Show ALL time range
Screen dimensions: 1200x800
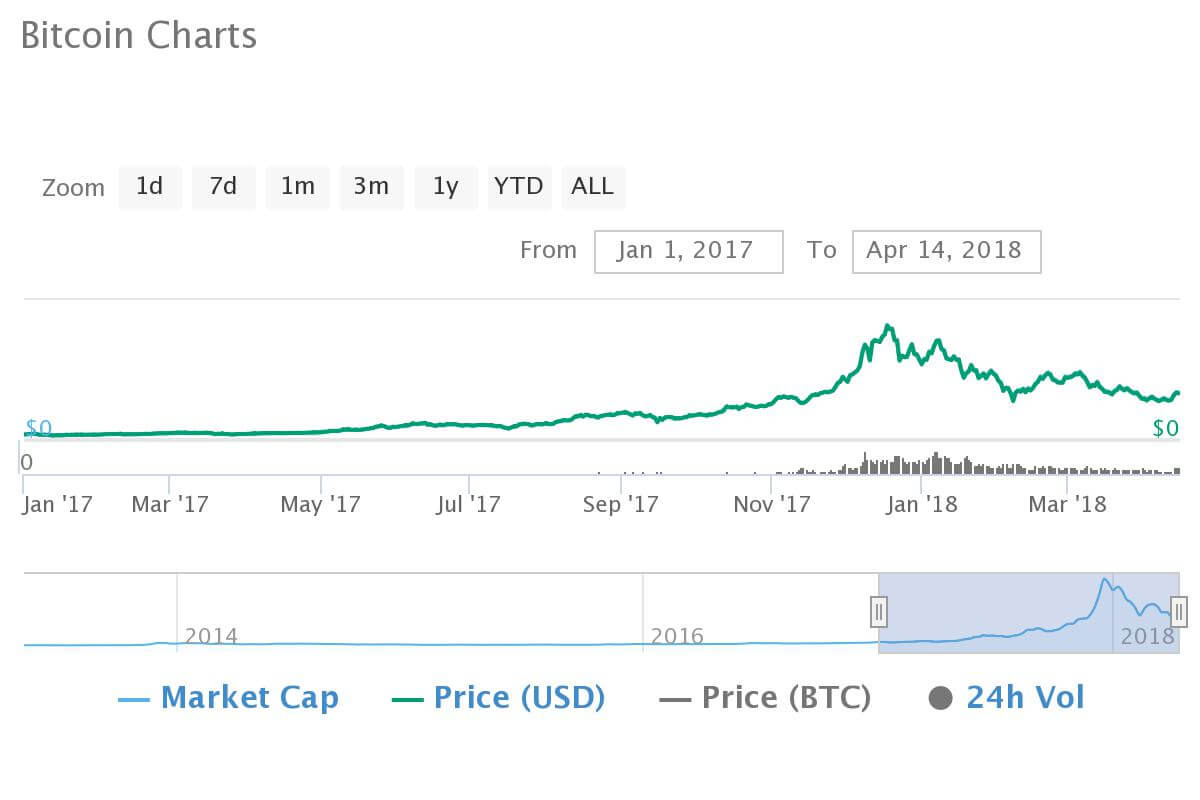pos(592,187)
